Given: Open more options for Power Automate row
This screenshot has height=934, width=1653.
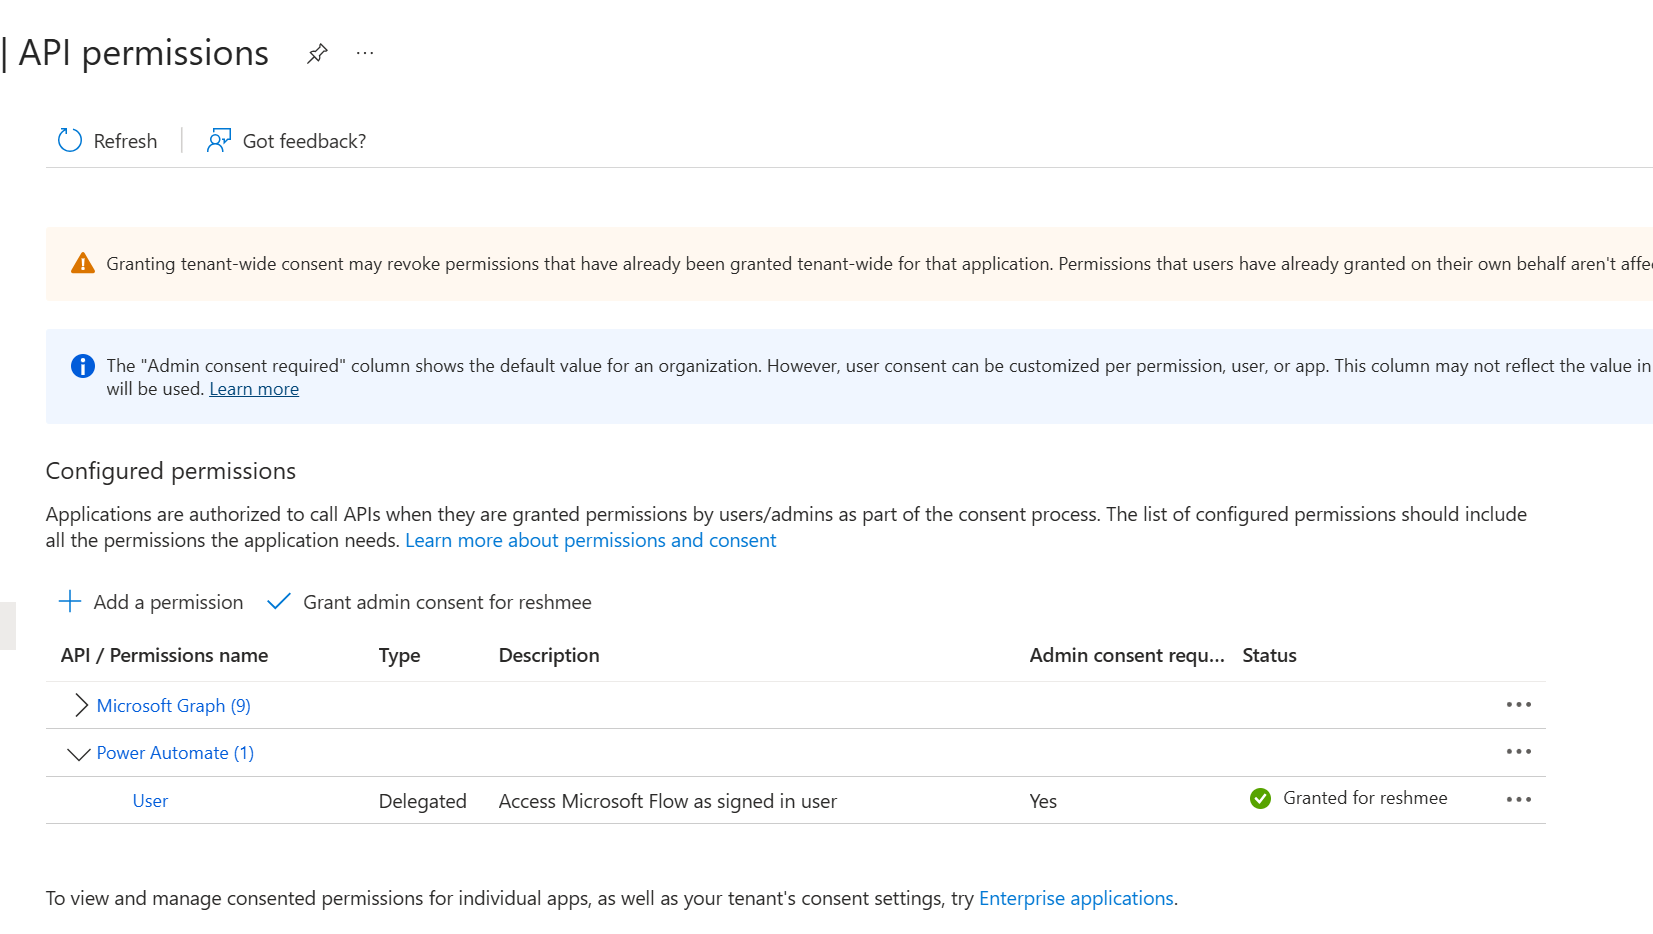Looking at the screenshot, I should 1518,751.
